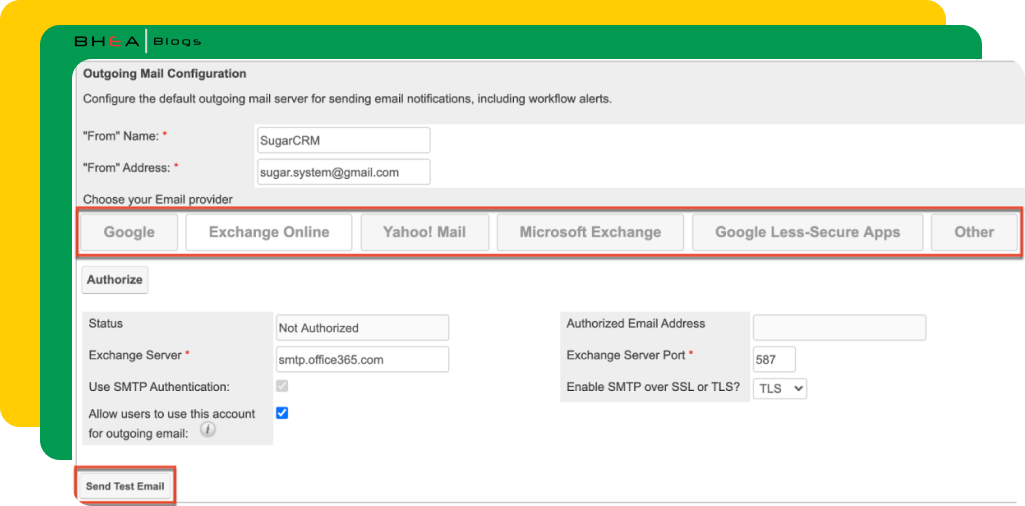Choose Yahoo! Mail provider
This screenshot has height=506, width=1025.
(425, 232)
